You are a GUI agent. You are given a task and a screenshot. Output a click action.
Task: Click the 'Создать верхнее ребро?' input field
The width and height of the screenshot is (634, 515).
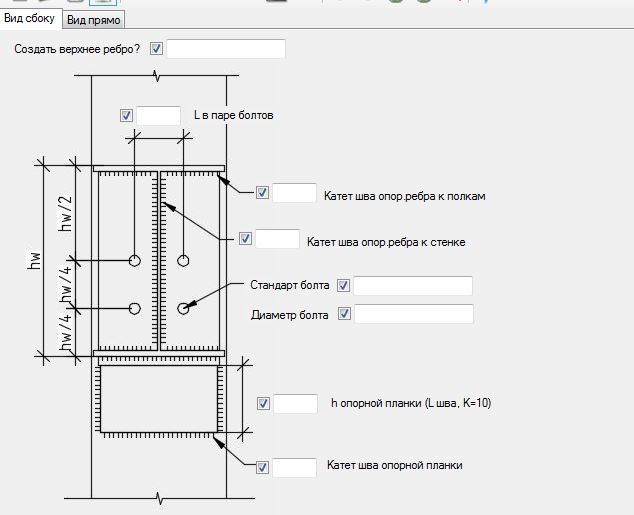(225, 49)
